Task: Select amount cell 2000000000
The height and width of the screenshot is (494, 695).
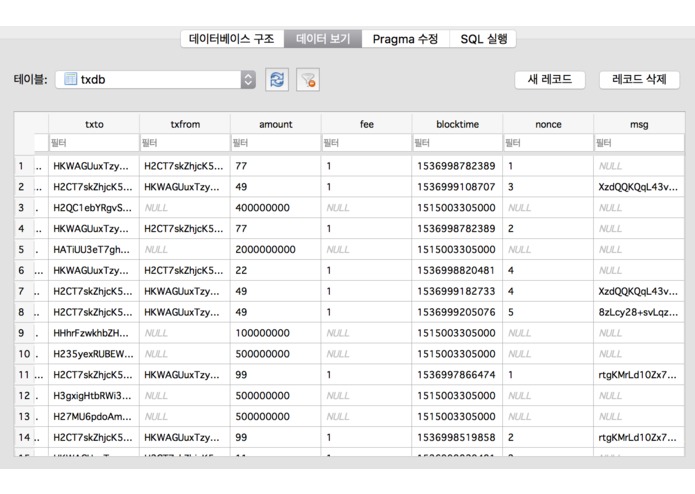Action: (276, 249)
